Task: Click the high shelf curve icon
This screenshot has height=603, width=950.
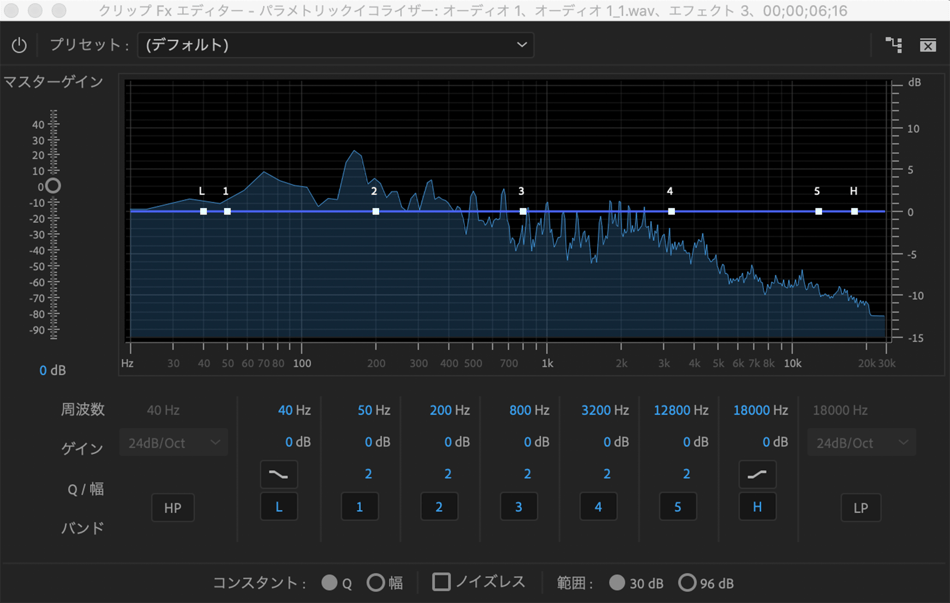Action: coord(757,474)
